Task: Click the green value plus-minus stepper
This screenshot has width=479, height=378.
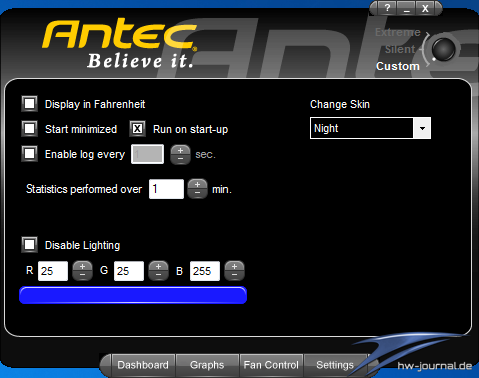Action: (158, 271)
